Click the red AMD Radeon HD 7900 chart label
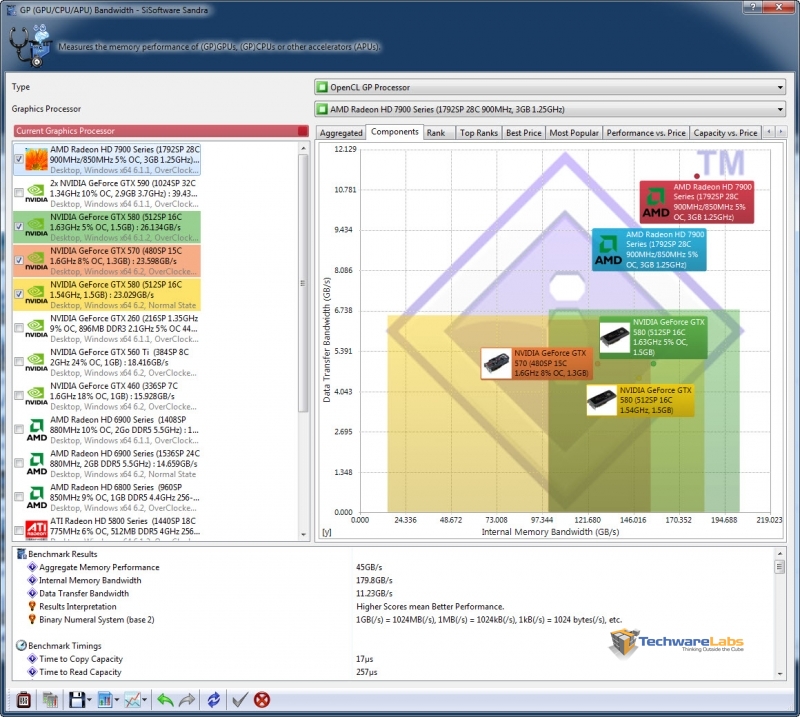The width and height of the screenshot is (800, 717). [x=696, y=202]
